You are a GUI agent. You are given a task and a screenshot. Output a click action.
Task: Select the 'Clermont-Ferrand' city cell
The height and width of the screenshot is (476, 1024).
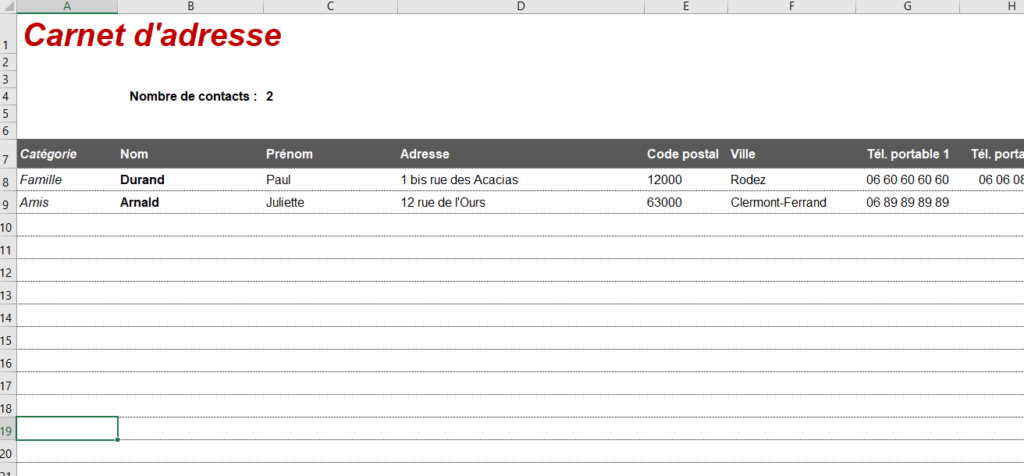tap(792, 203)
